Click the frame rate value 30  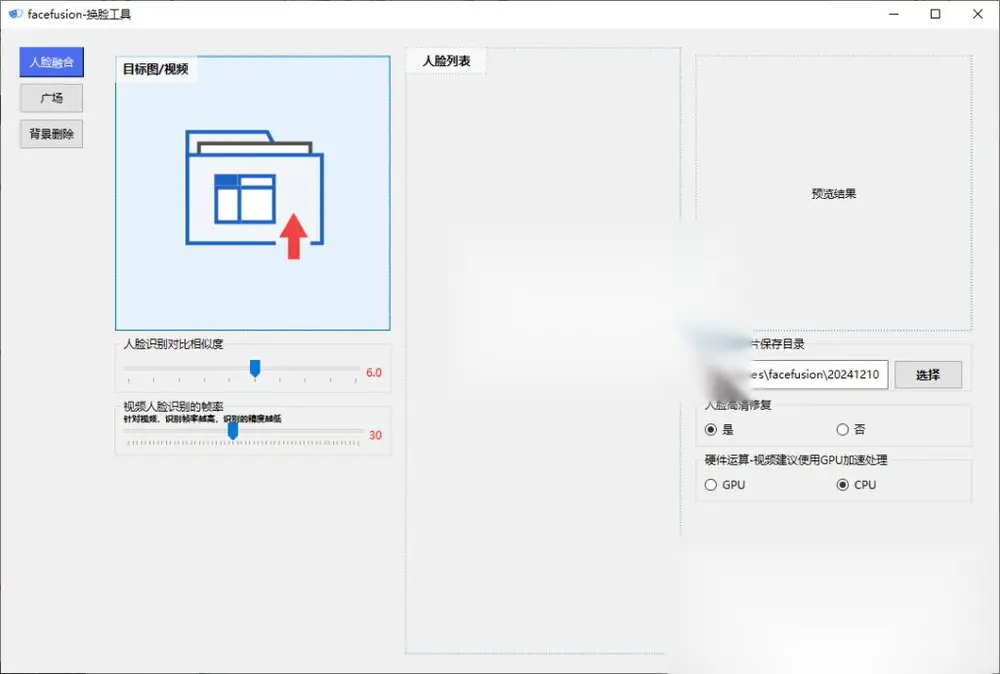tap(375, 435)
